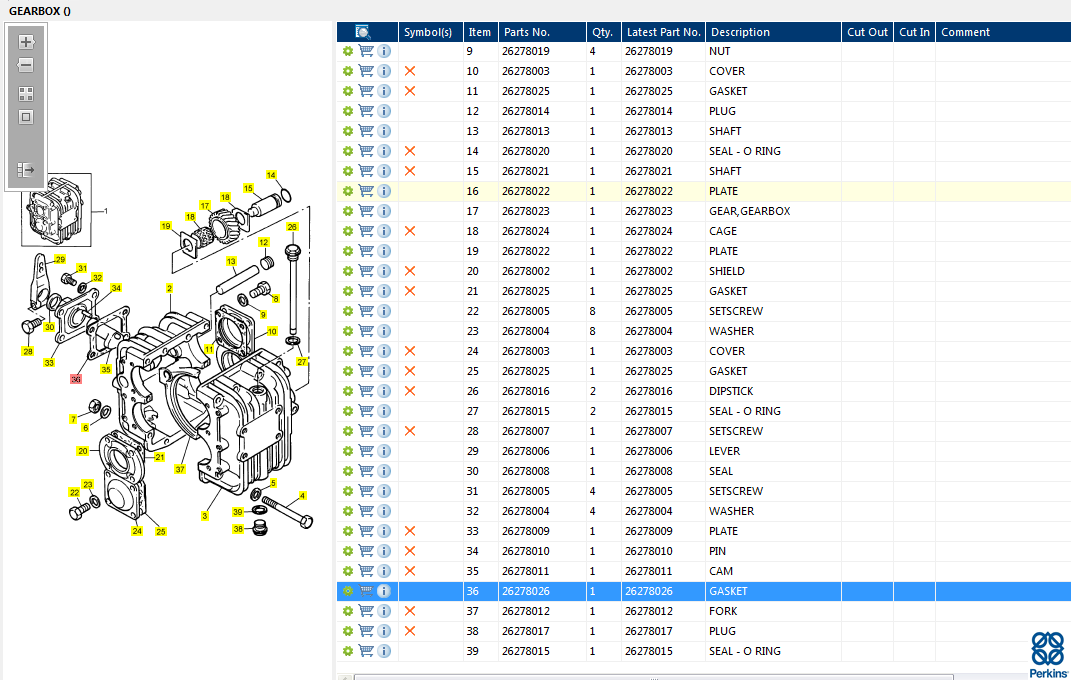Click the list export arrow icon
1071x680 pixels.
[26, 170]
